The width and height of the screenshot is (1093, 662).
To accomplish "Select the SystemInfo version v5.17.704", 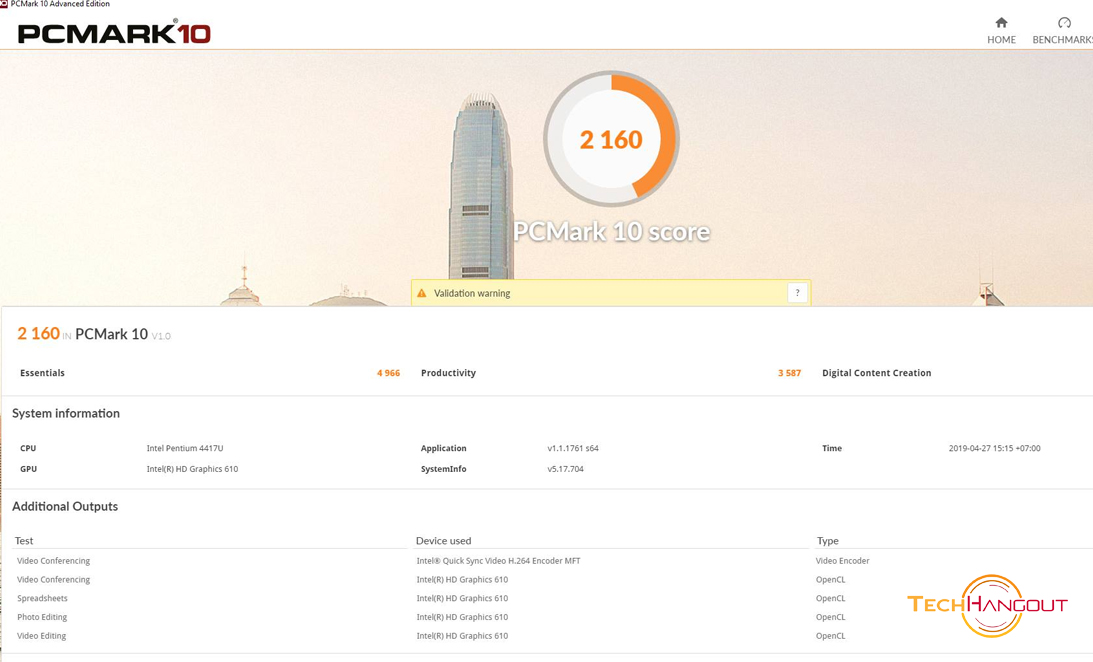I will point(565,469).
